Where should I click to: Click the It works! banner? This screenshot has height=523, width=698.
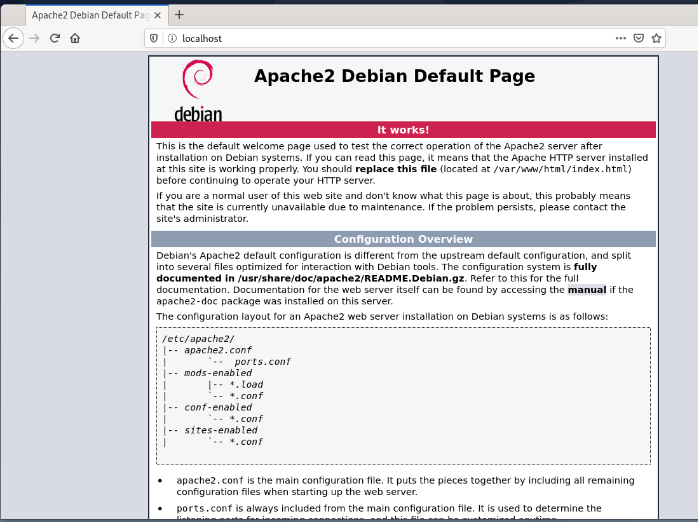[403, 130]
